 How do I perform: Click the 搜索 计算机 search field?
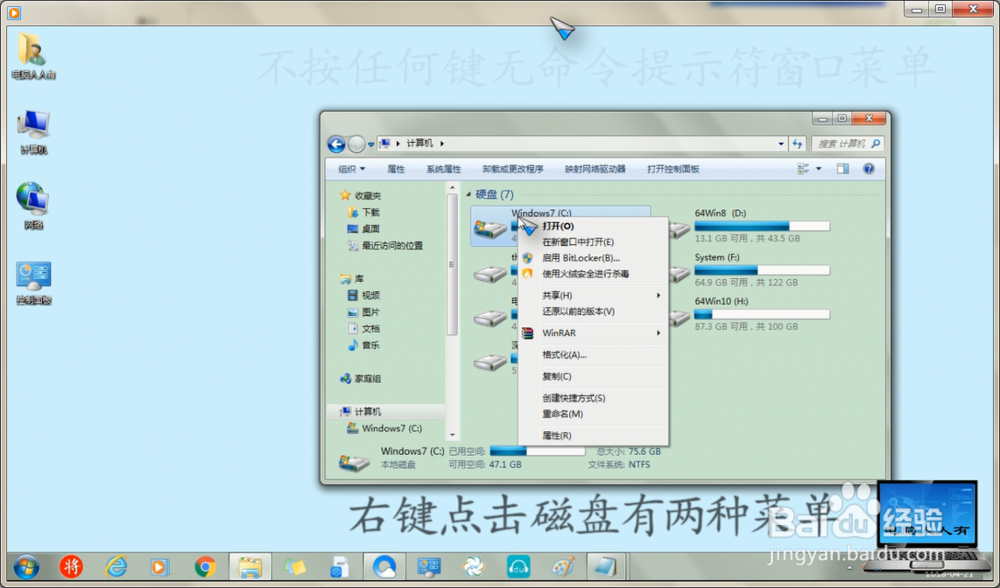point(848,144)
